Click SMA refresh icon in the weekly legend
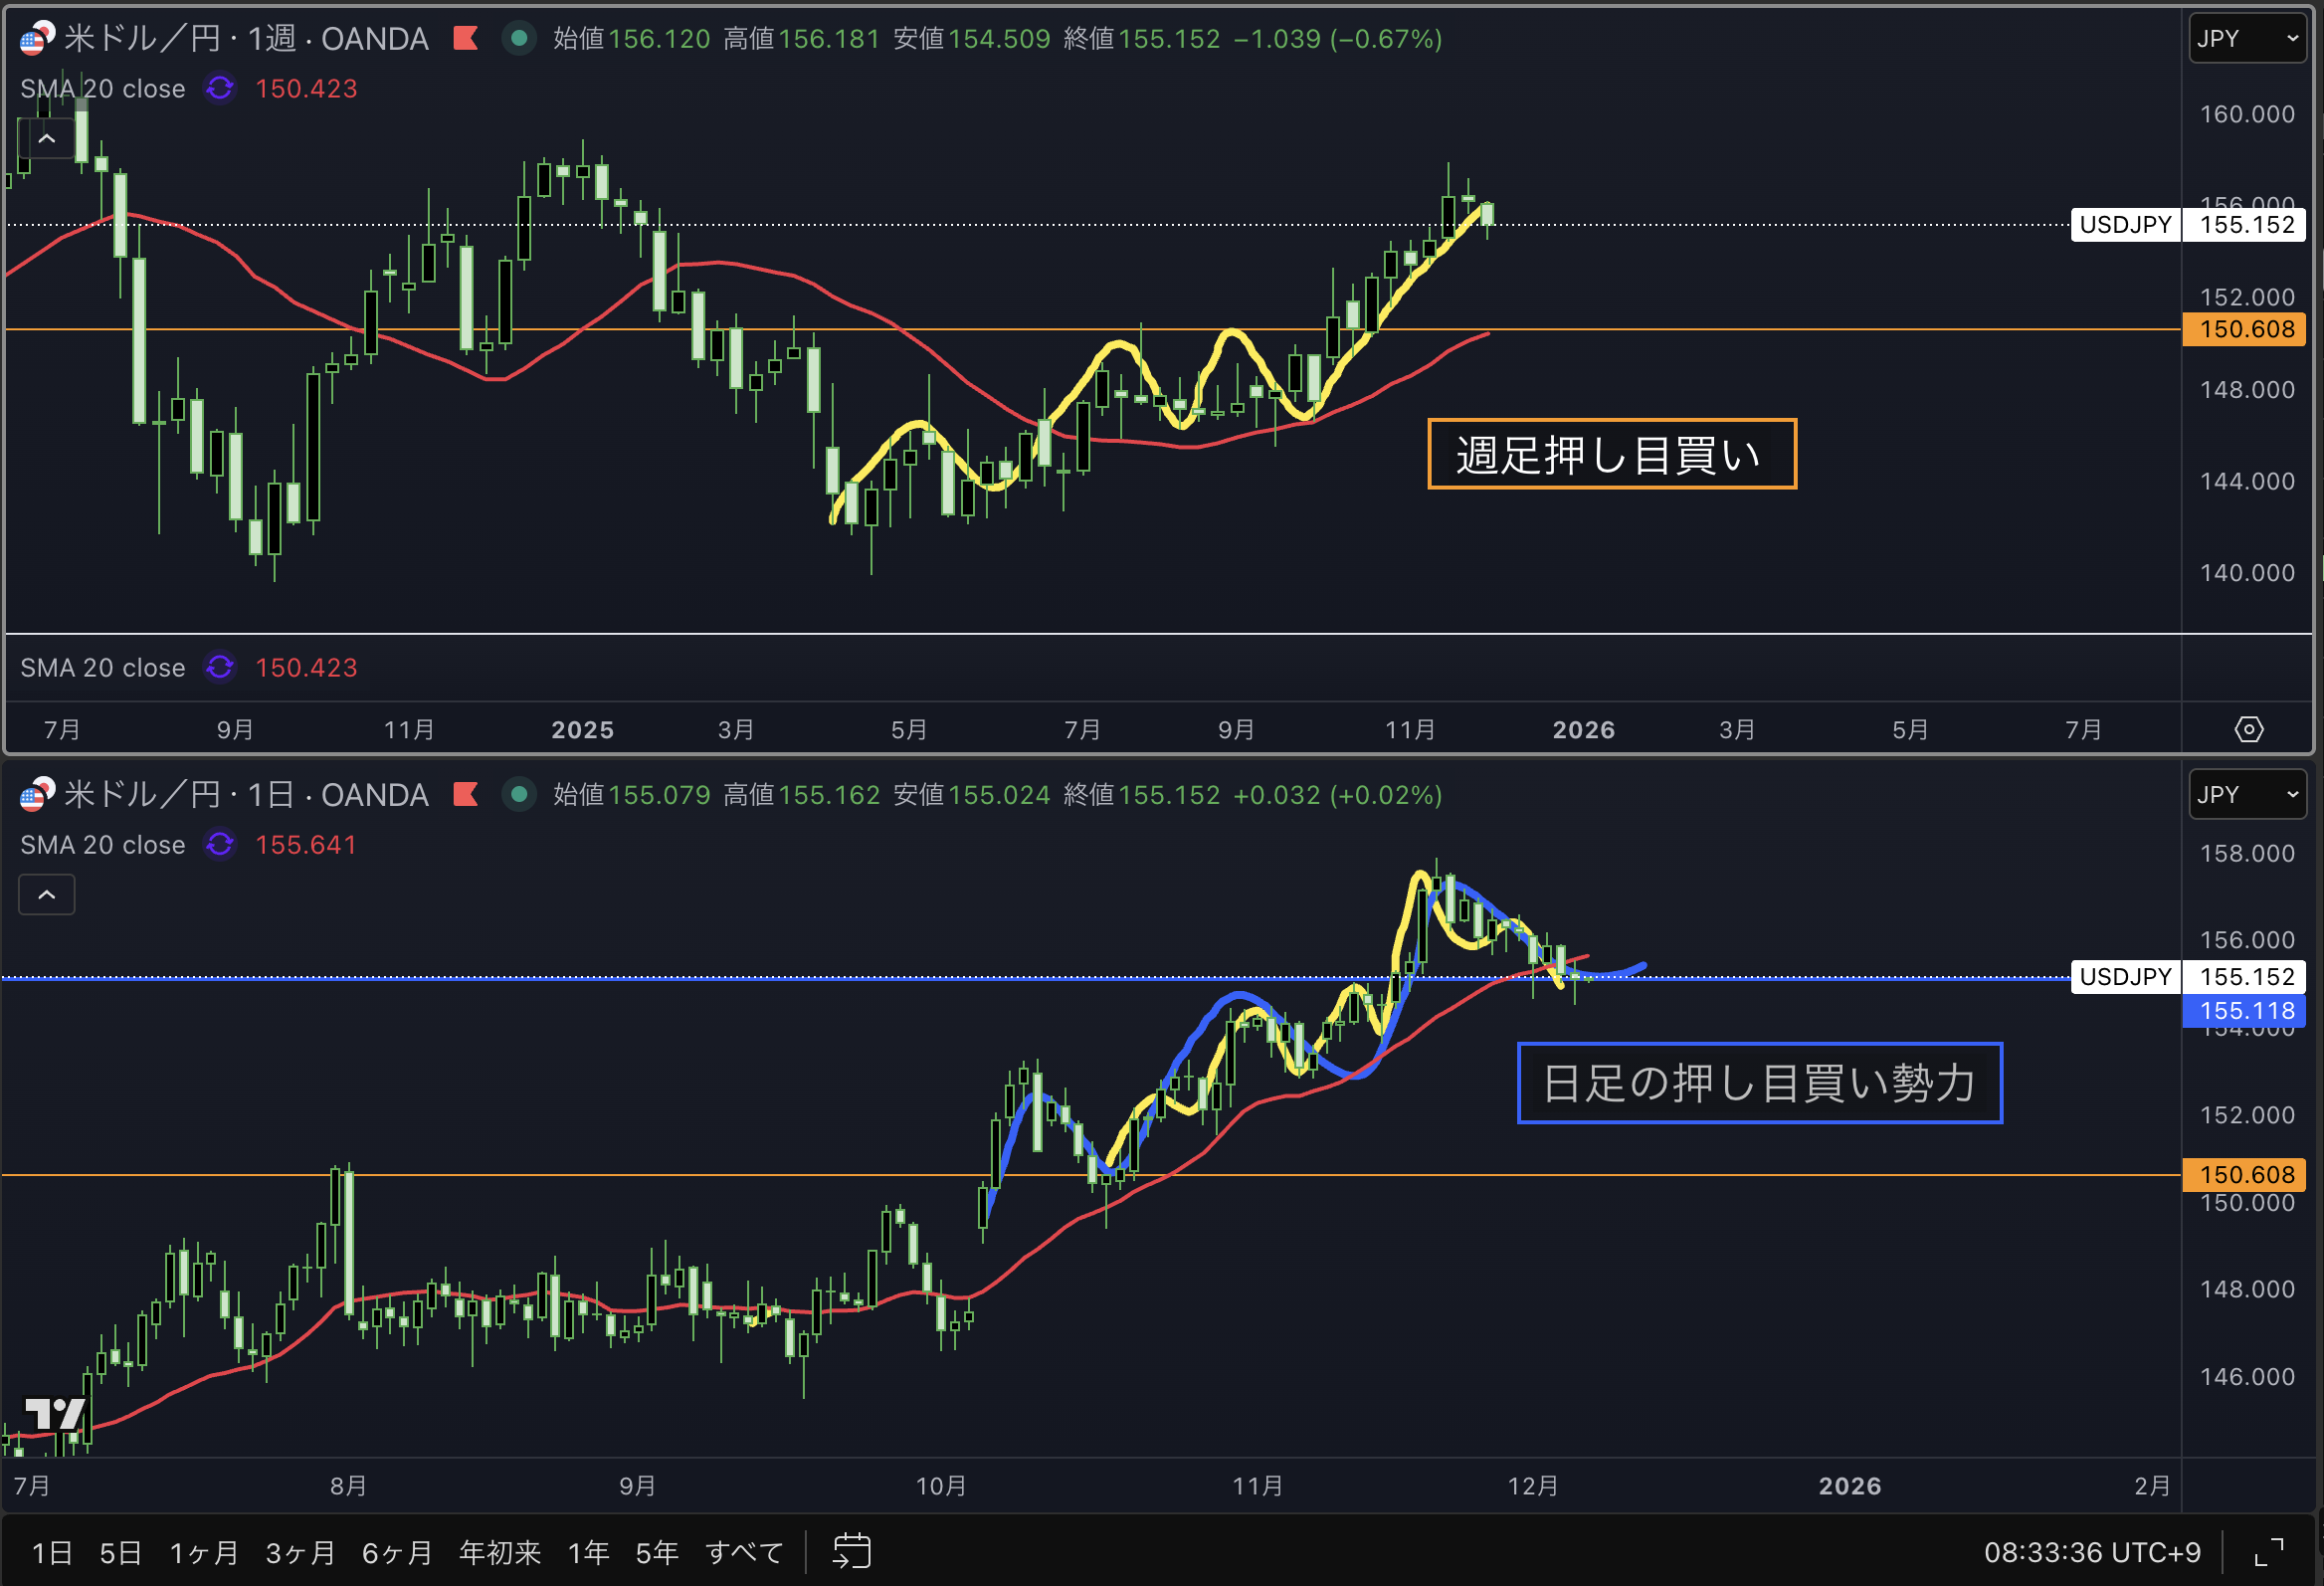Viewport: 2324px width, 1586px height. coord(220,89)
